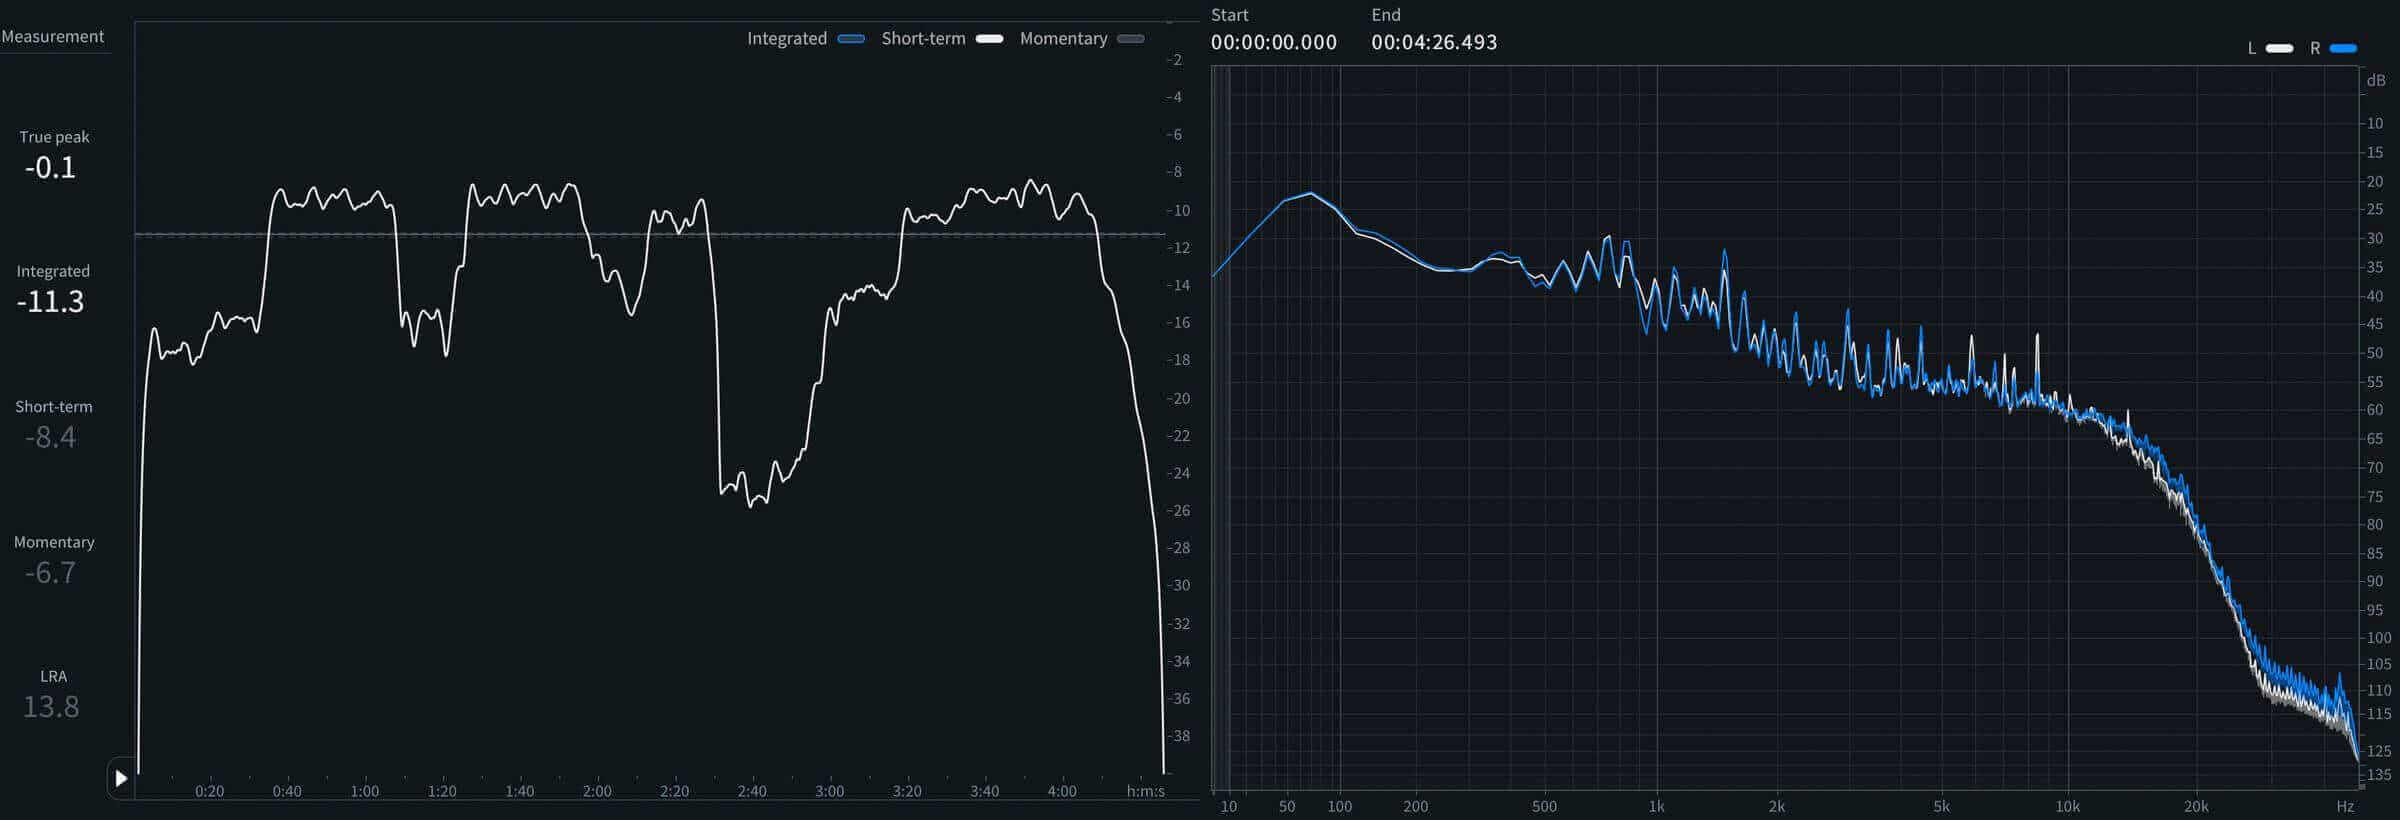Click the dB unit label
This screenshot has width=2400, height=820.
[x=2376, y=81]
